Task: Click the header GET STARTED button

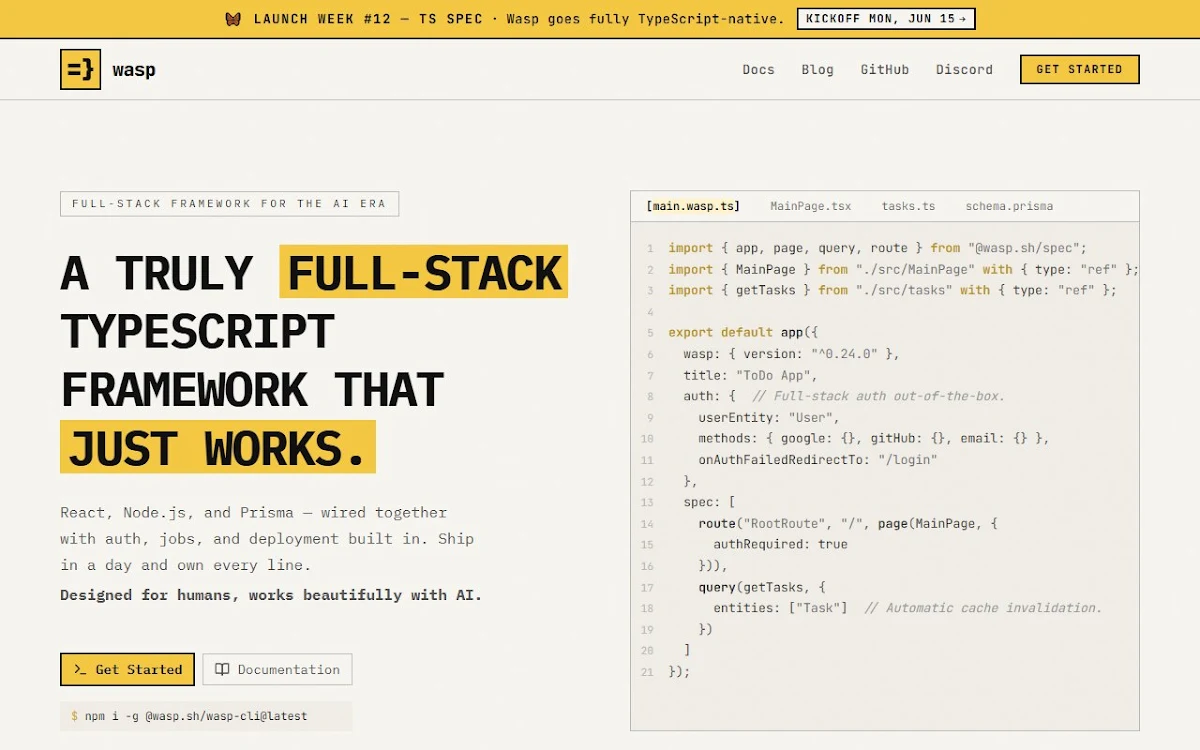Action: click(x=1079, y=69)
